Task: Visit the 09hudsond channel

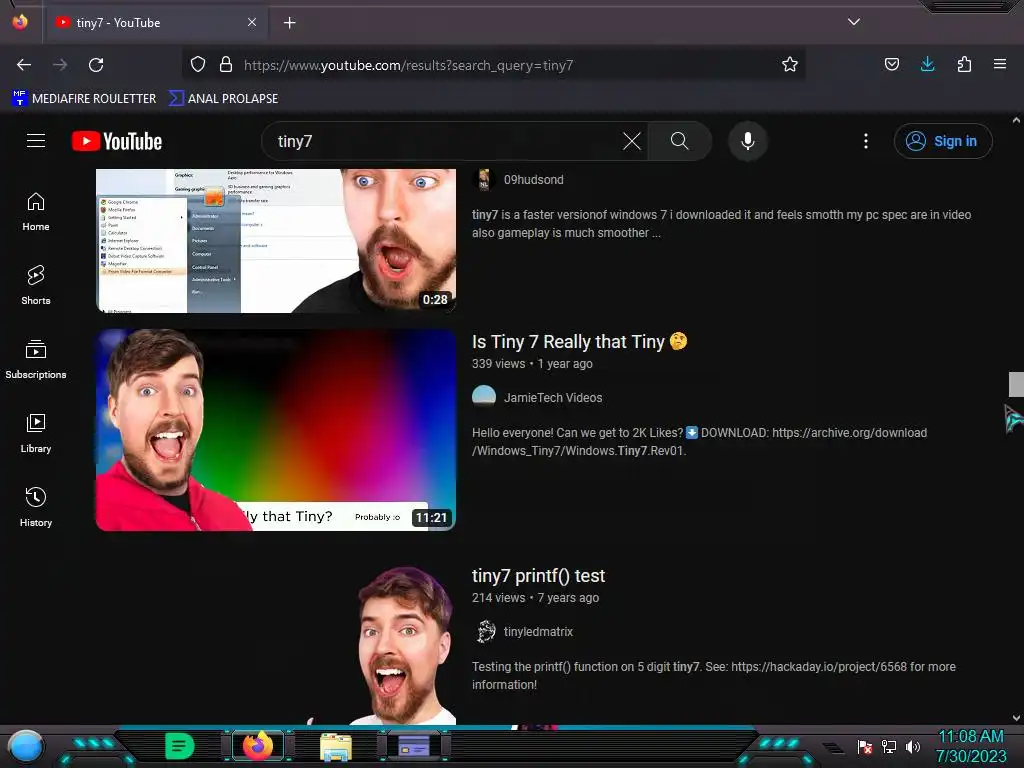Action: point(533,180)
